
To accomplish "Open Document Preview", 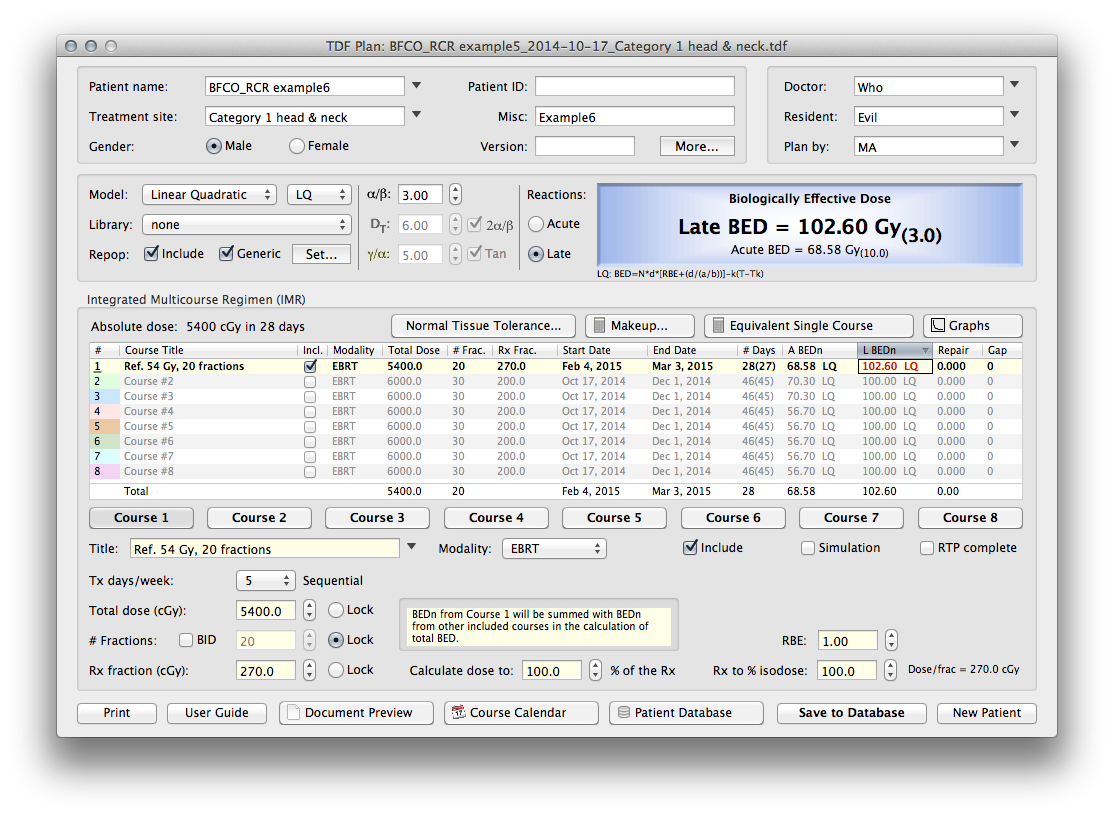I will click(x=356, y=713).
